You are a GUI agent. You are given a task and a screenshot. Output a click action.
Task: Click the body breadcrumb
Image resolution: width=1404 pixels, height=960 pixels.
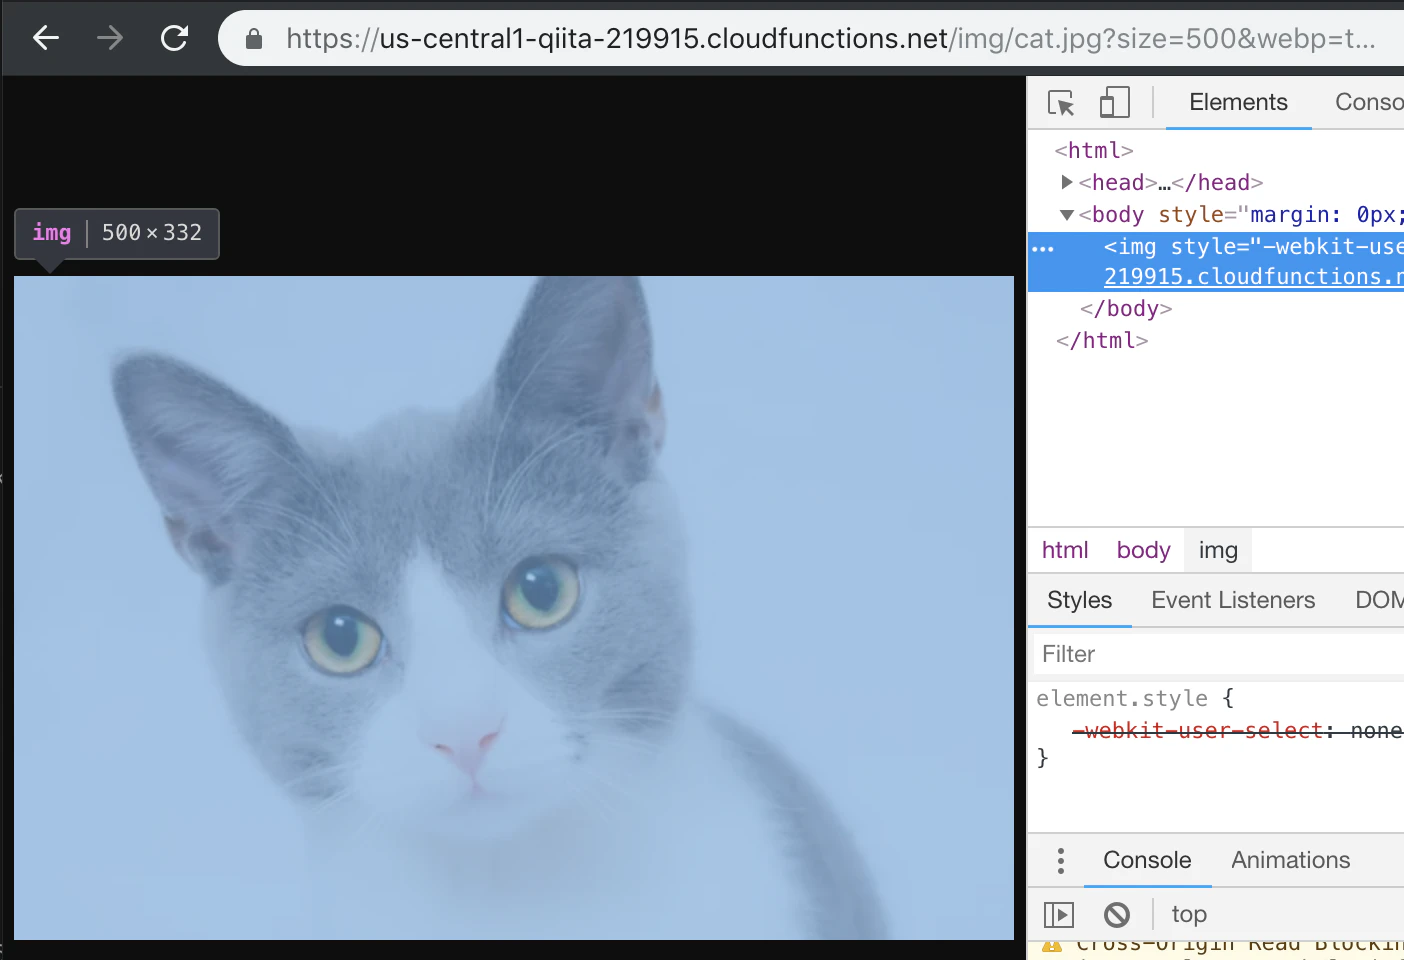pyautogui.click(x=1143, y=550)
